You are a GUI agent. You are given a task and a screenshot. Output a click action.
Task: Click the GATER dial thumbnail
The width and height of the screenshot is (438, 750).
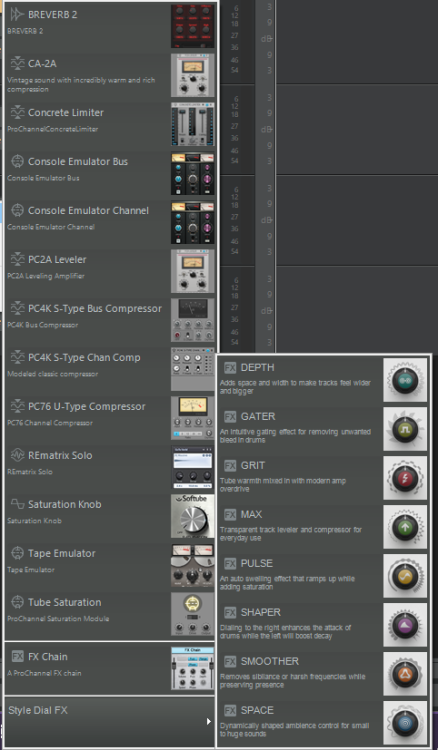pyautogui.click(x=405, y=429)
